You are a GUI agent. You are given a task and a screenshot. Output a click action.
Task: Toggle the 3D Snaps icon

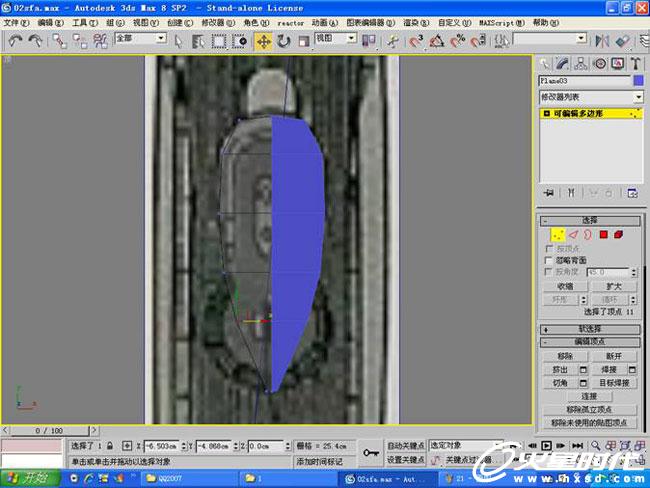pos(415,41)
